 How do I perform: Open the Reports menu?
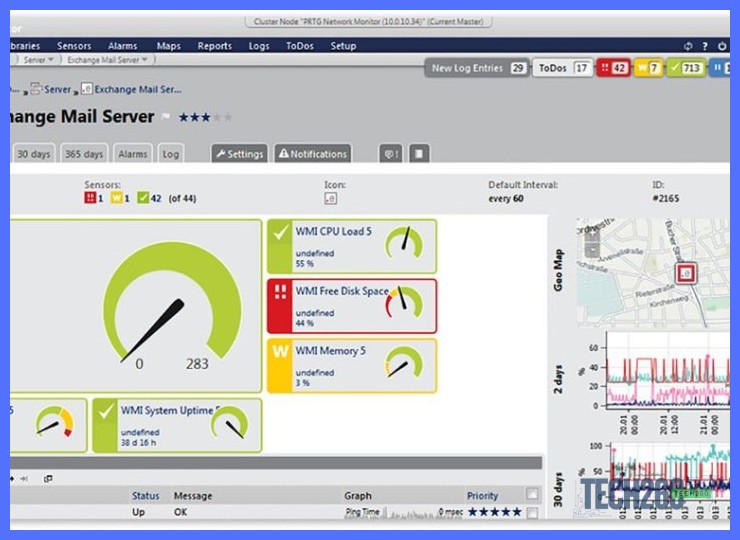(x=215, y=46)
